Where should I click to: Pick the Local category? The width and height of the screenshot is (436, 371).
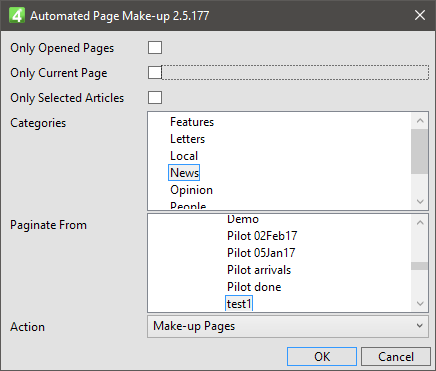(x=184, y=156)
